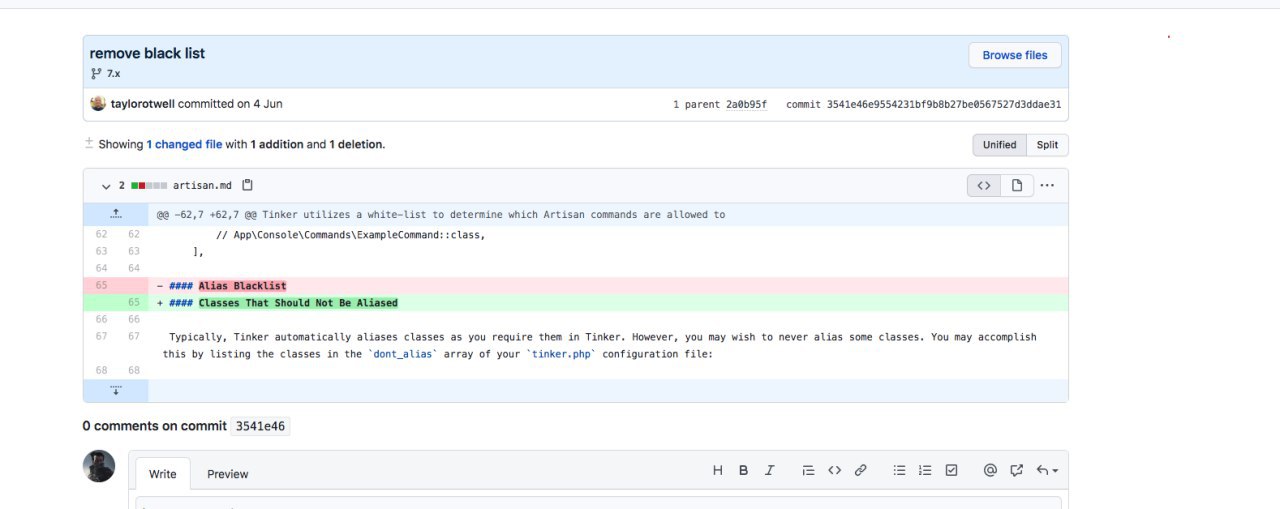The image size is (1280, 509).
Task: Select the Write tab in comment box
Action: [x=163, y=474]
